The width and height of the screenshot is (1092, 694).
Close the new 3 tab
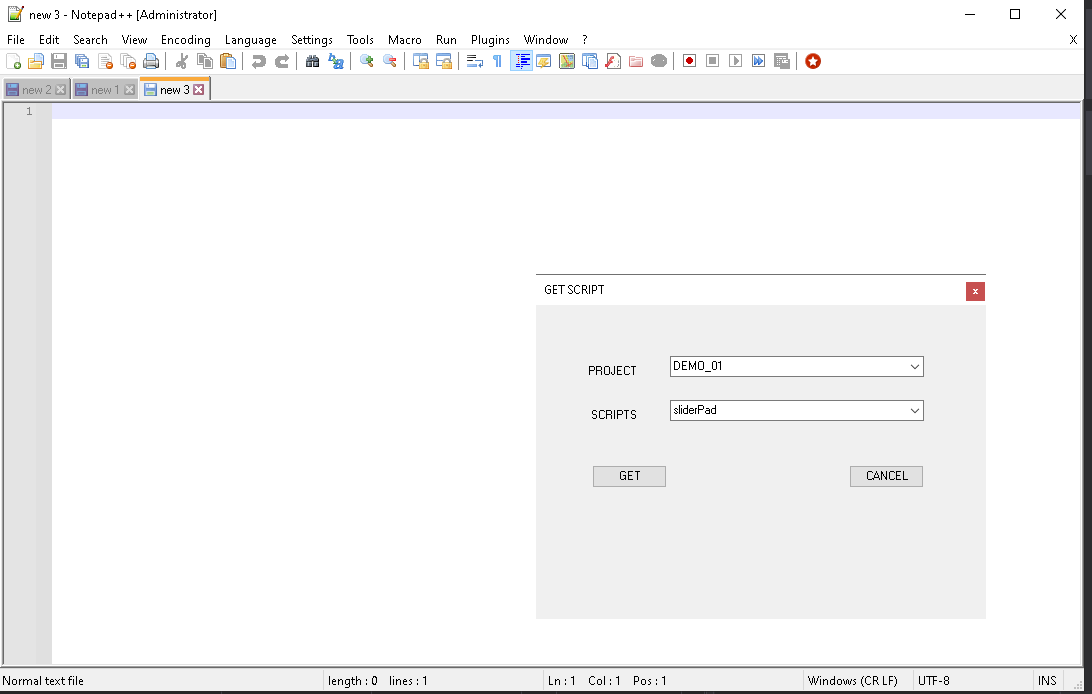click(199, 90)
